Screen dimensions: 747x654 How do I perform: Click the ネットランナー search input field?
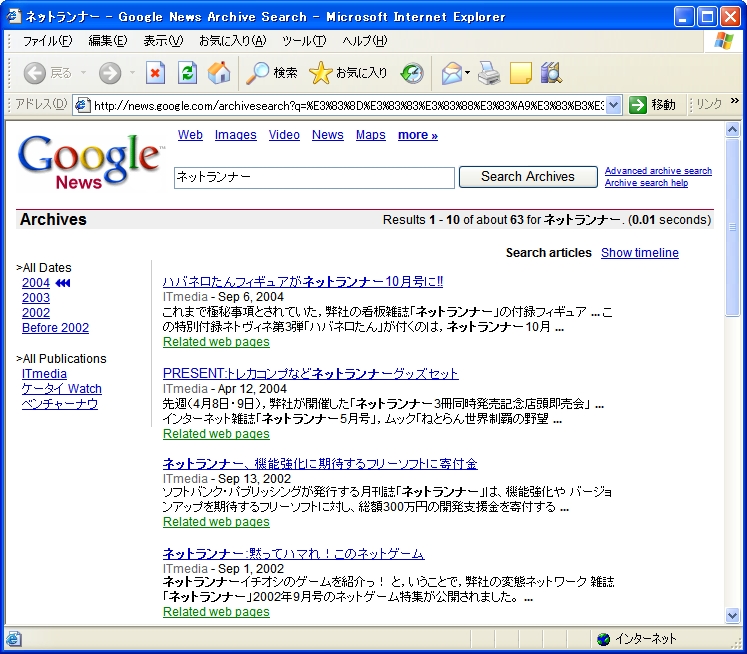(314, 177)
